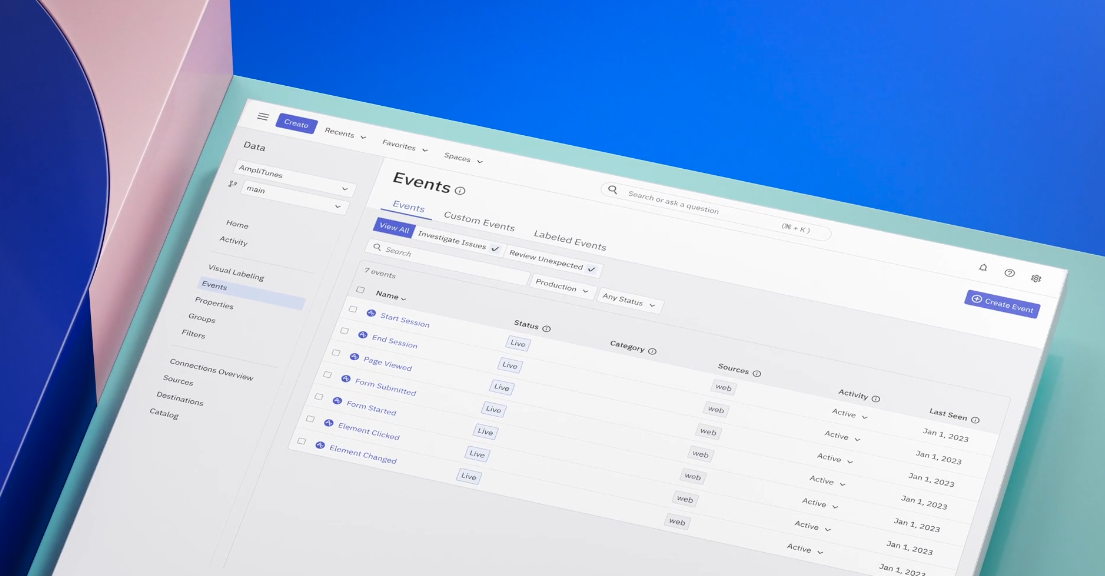Click the Create button
Screen dimensions: 1105x576
(x=296, y=123)
